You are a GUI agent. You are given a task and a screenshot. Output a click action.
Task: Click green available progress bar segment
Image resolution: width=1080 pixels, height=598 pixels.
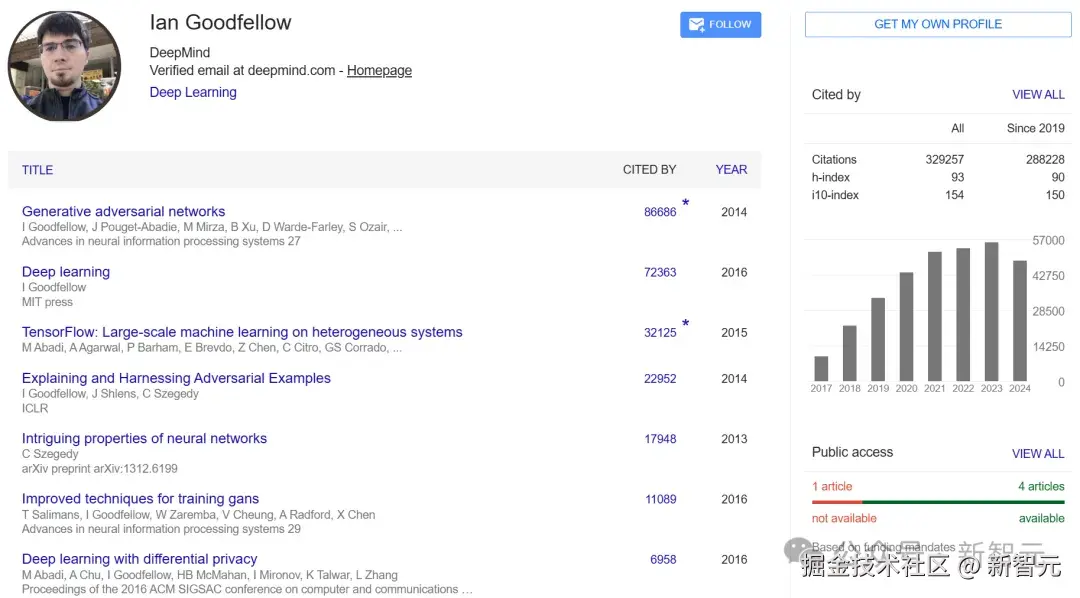960,502
